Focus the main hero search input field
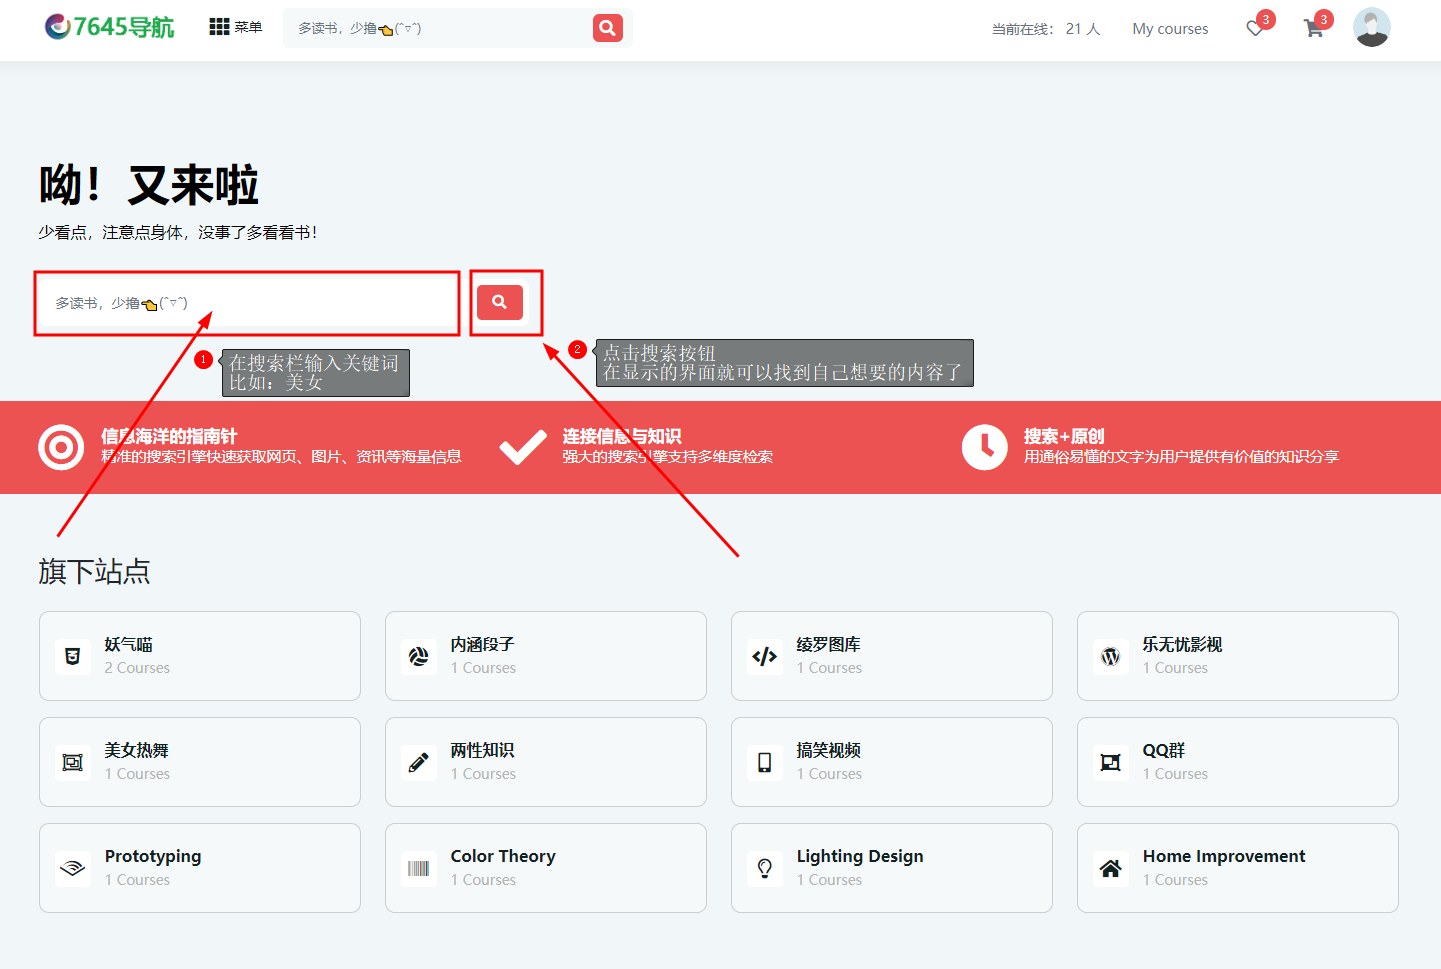The image size is (1441, 969). [247, 303]
